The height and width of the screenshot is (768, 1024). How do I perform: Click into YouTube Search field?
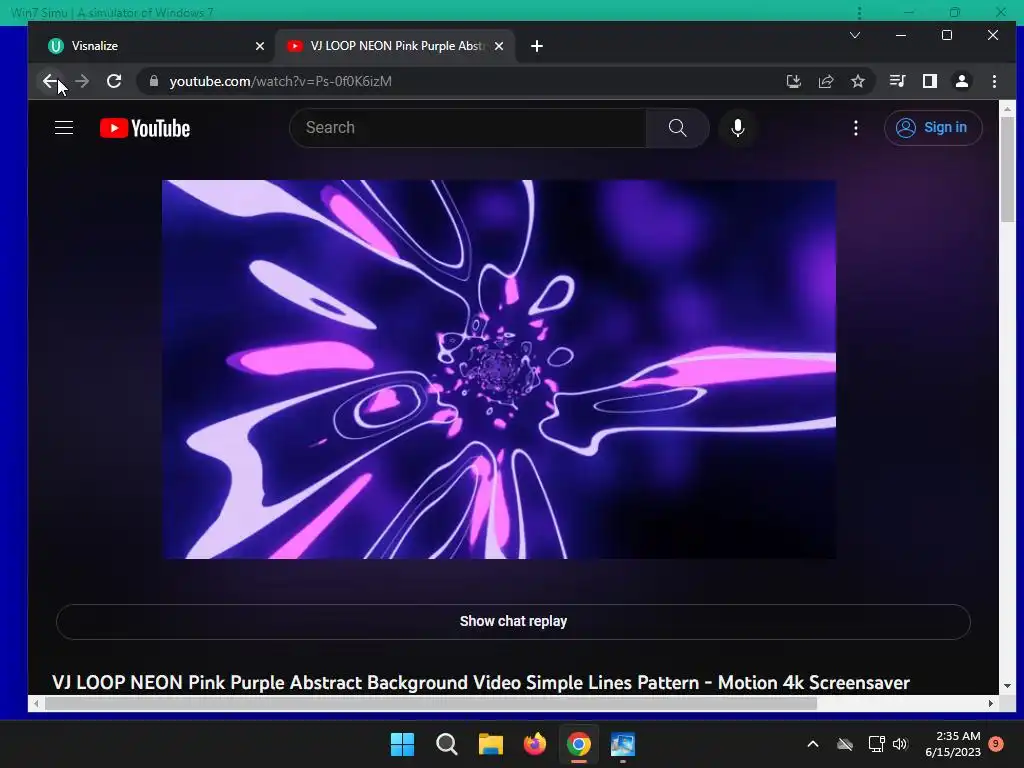click(468, 127)
